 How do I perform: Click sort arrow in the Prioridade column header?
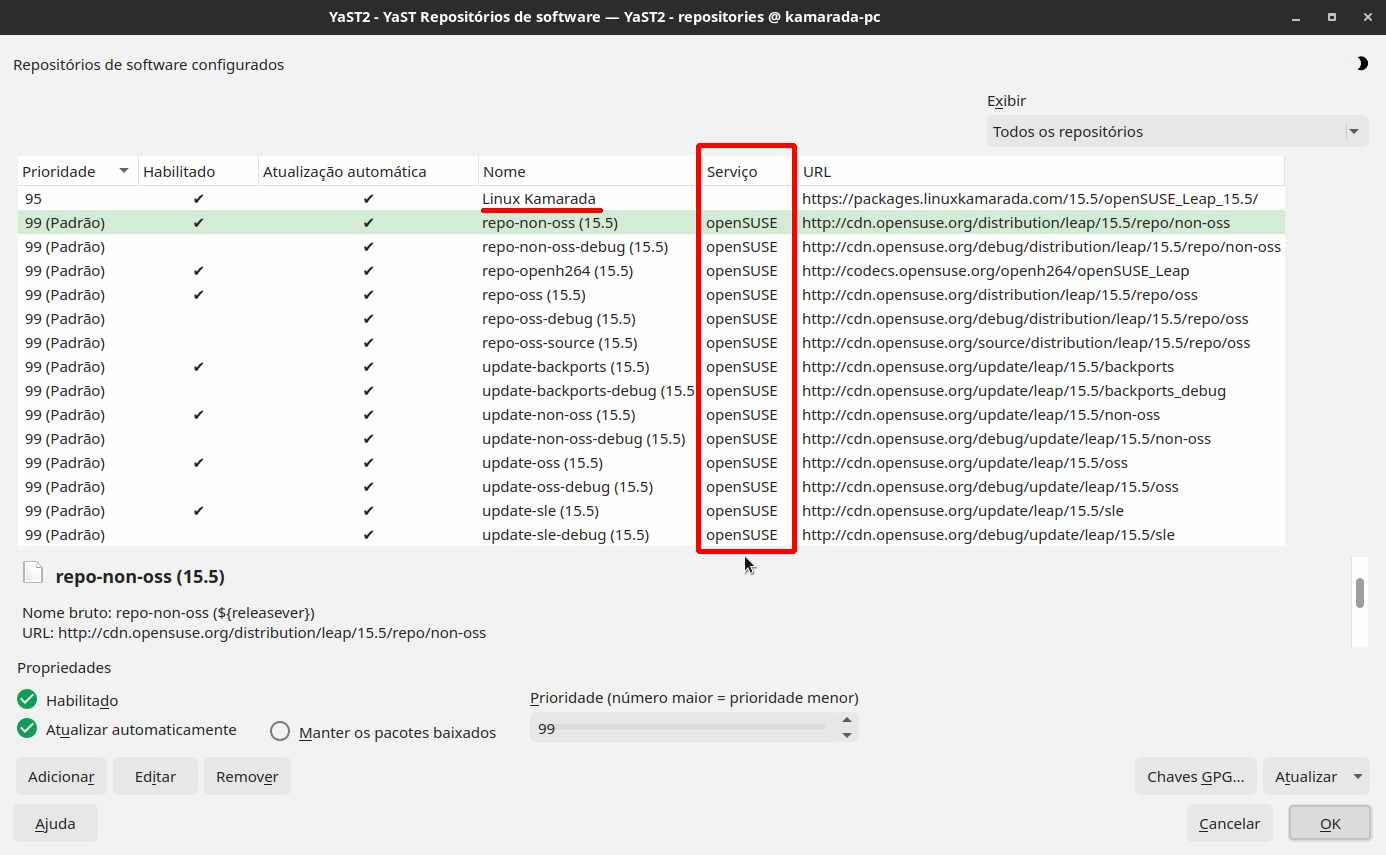click(x=124, y=171)
